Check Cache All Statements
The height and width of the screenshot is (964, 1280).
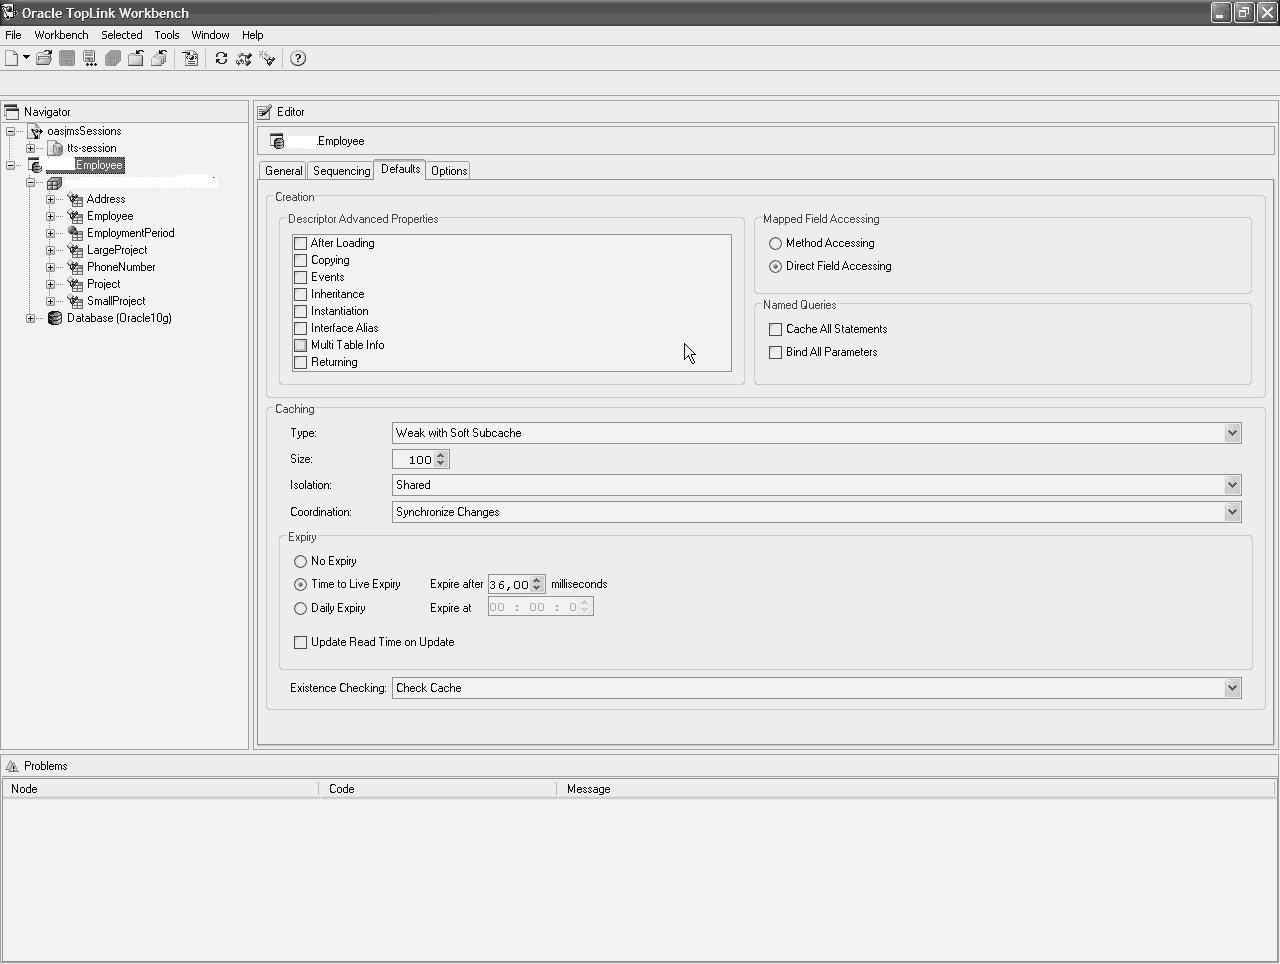775,329
